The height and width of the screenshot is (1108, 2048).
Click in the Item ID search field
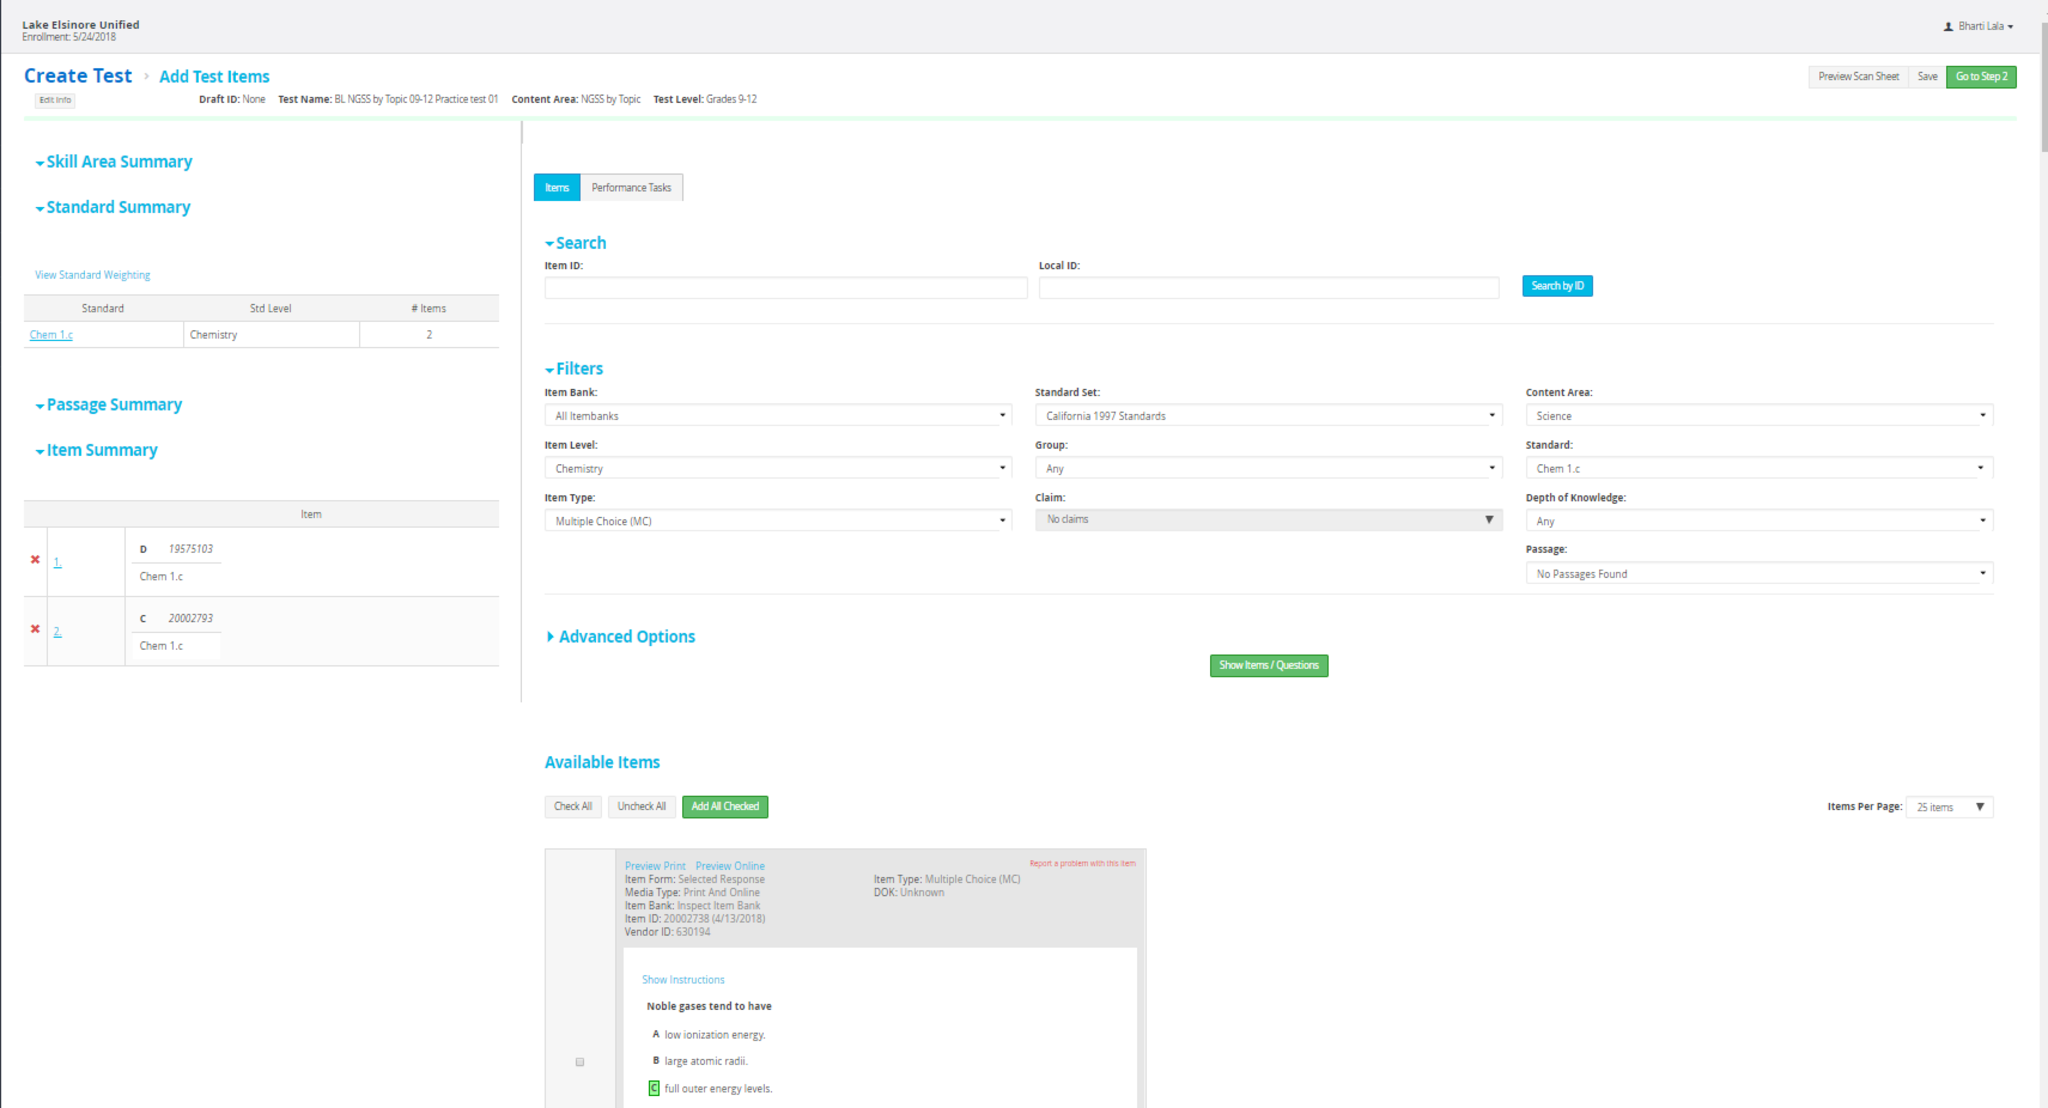[x=785, y=288]
